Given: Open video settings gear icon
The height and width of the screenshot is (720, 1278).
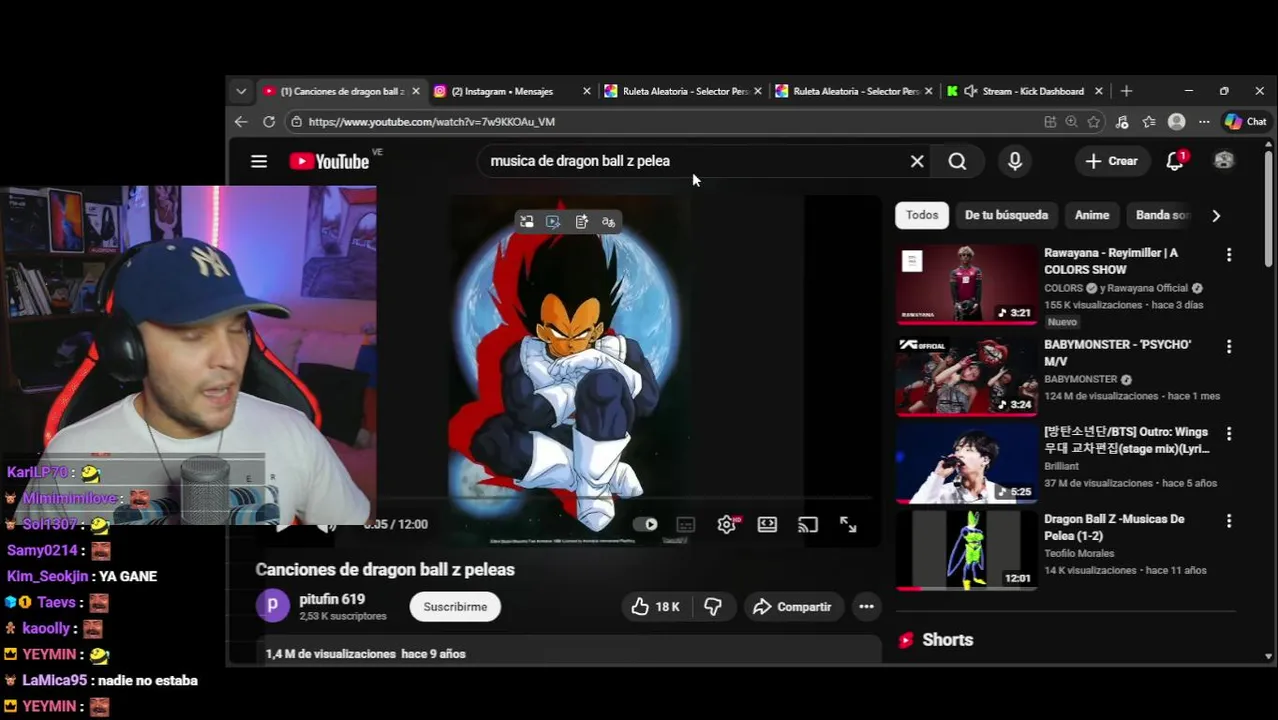Looking at the screenshot, I should point(727,524).
